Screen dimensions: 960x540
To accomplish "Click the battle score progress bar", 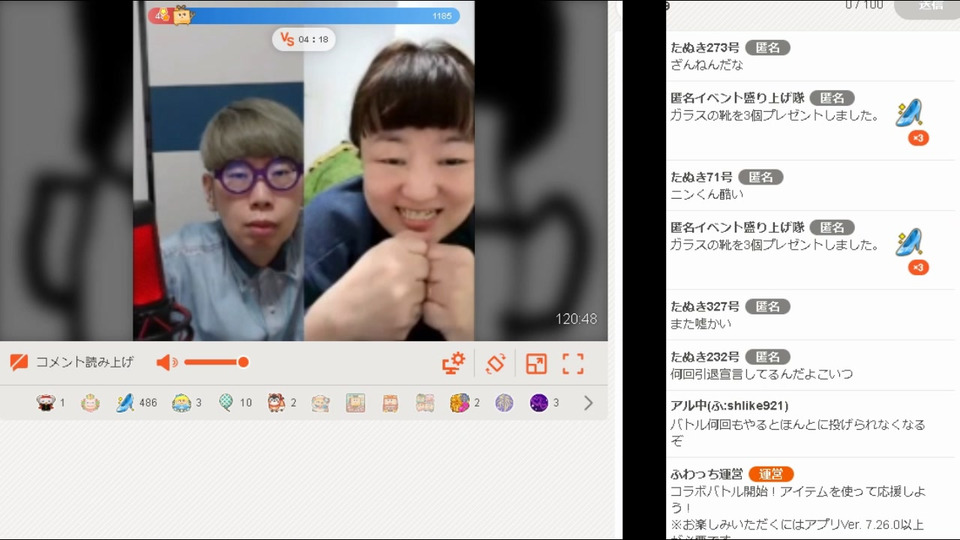I will click(x=304, y=16).
